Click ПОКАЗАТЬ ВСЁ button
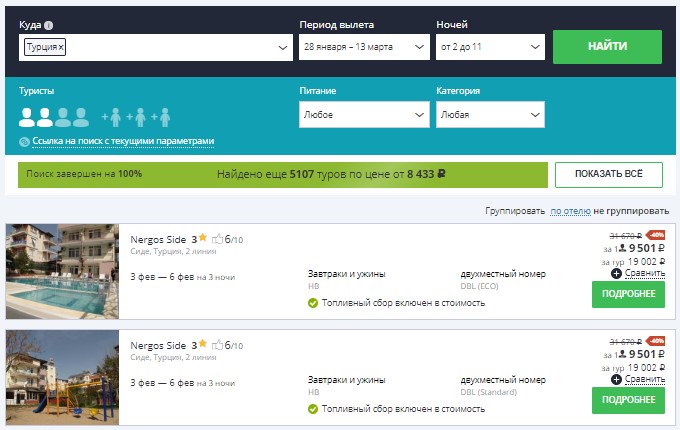Image resolution: width=680 pixels, height=430 pixels. 608,174
